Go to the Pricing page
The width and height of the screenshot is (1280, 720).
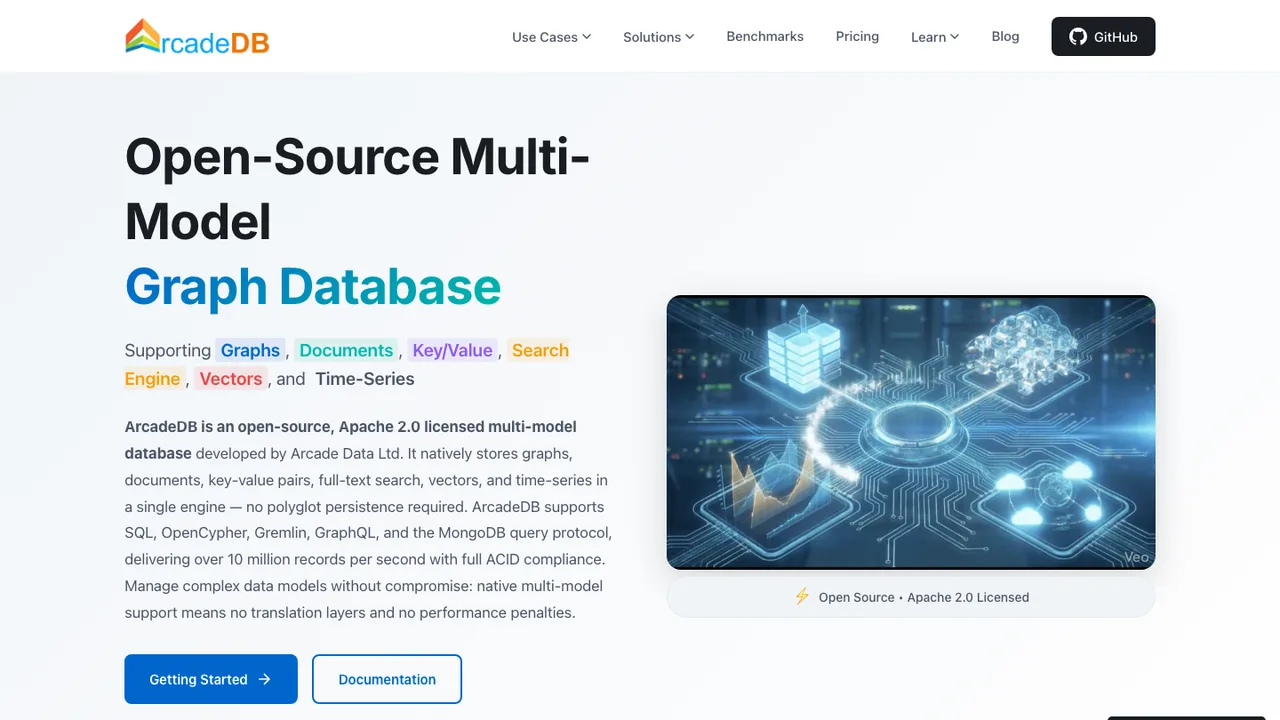point(857,36)
